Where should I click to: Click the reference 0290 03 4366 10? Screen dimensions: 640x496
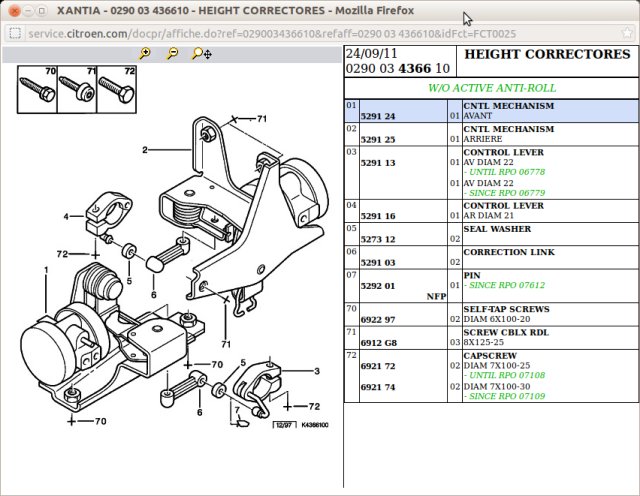398,69
